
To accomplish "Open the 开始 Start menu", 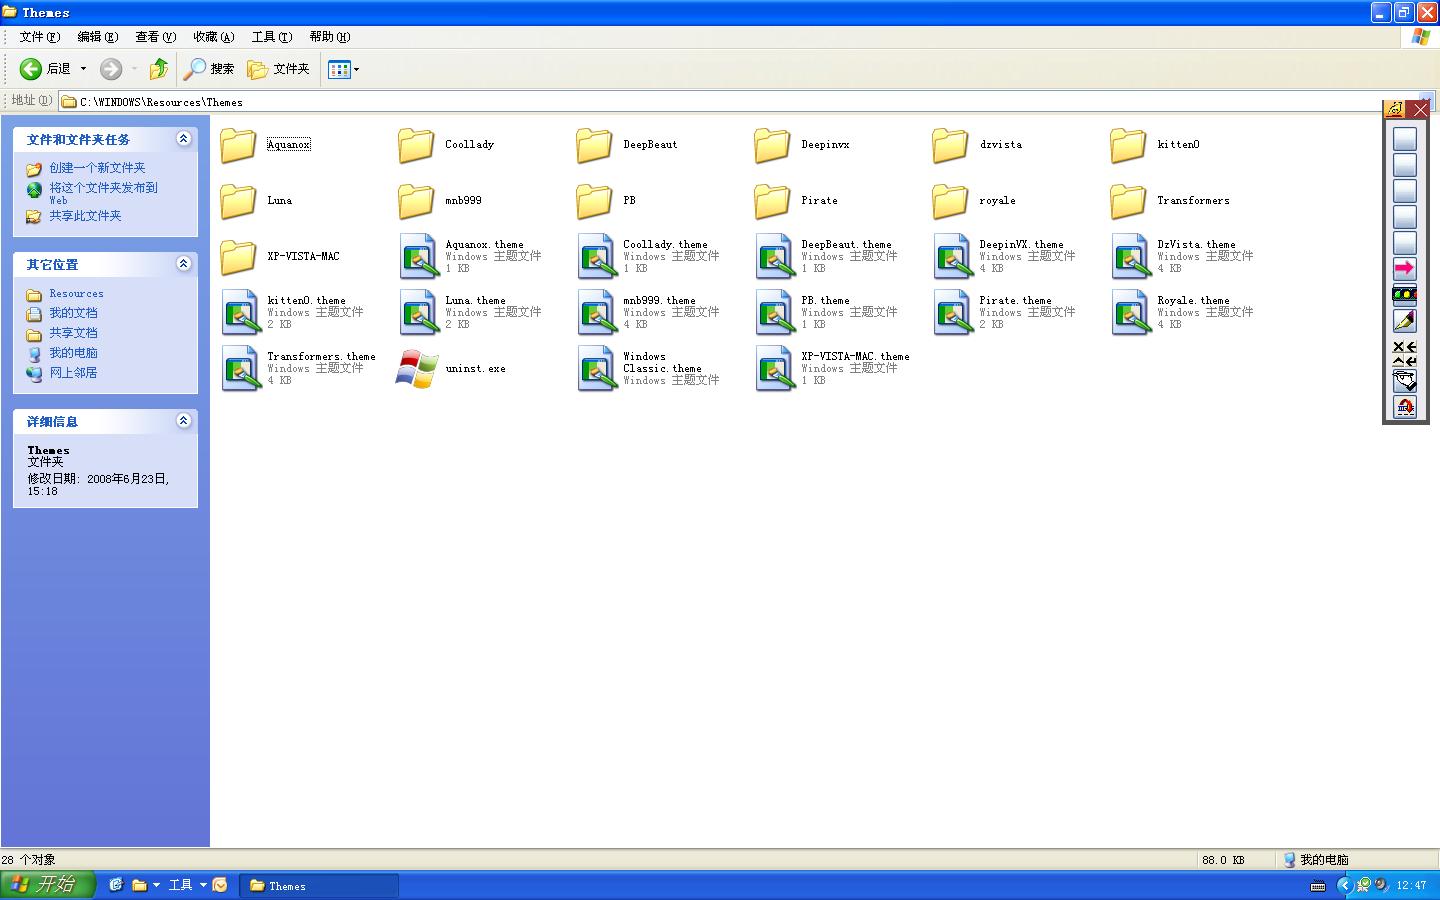I will tap(47, 885).
